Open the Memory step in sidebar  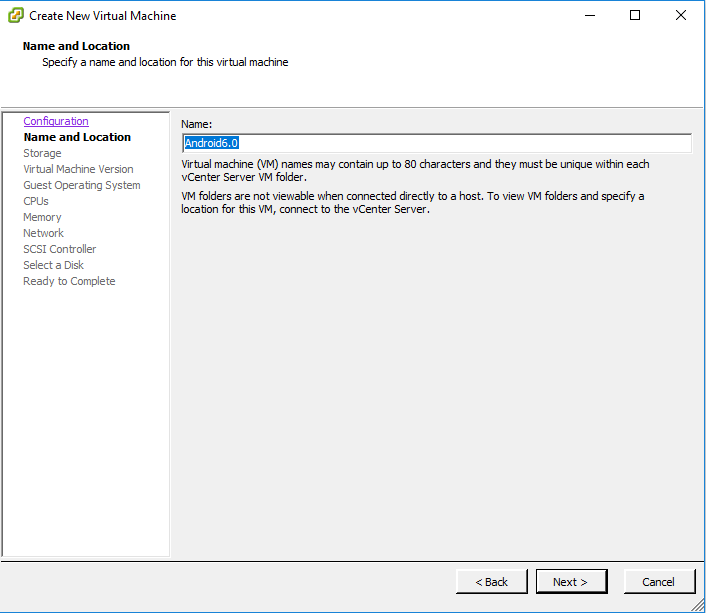(x=42, y=217)
